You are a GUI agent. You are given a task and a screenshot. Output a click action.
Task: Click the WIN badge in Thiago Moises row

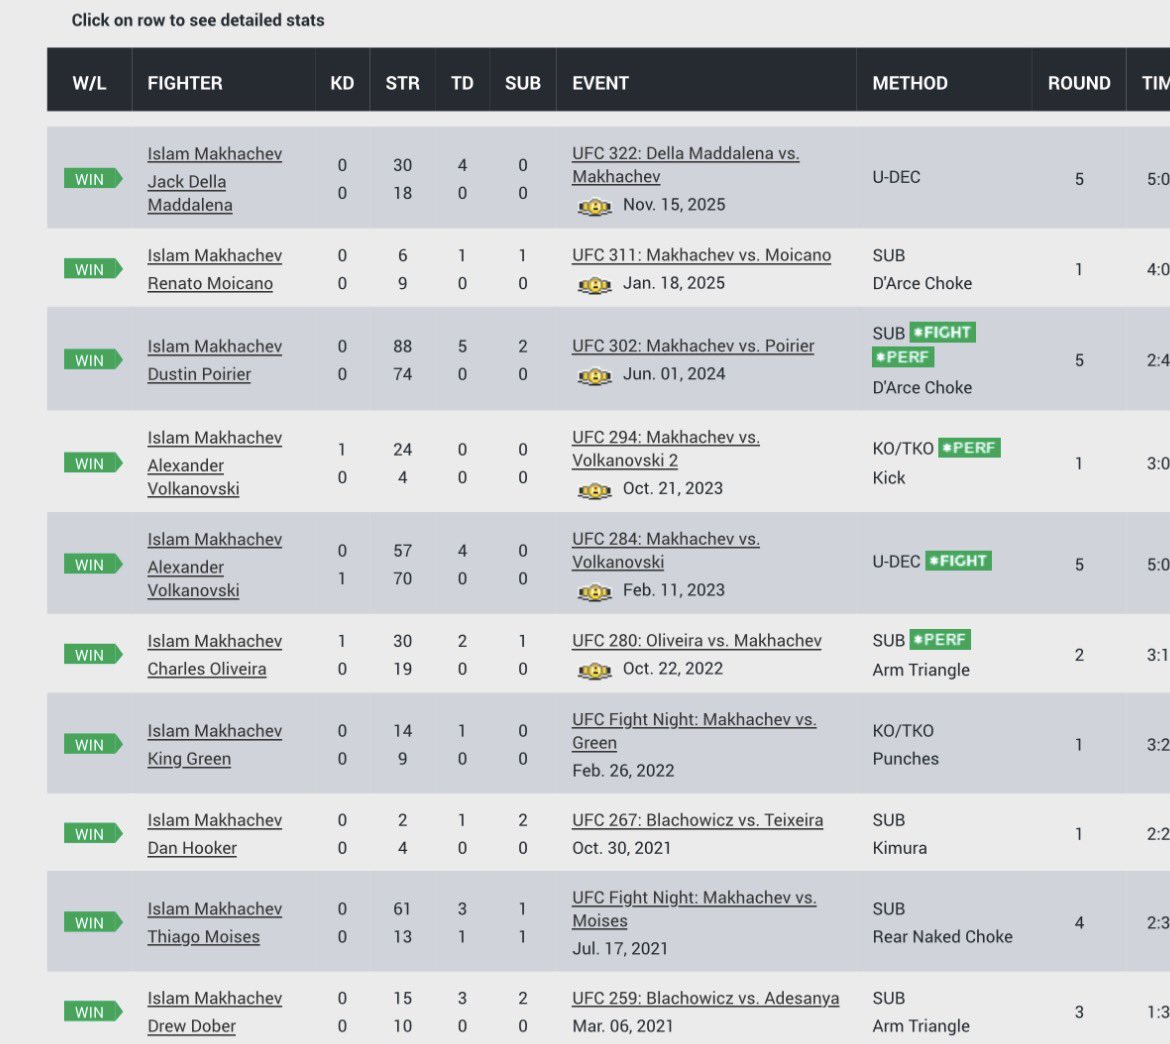pos(93,922)
